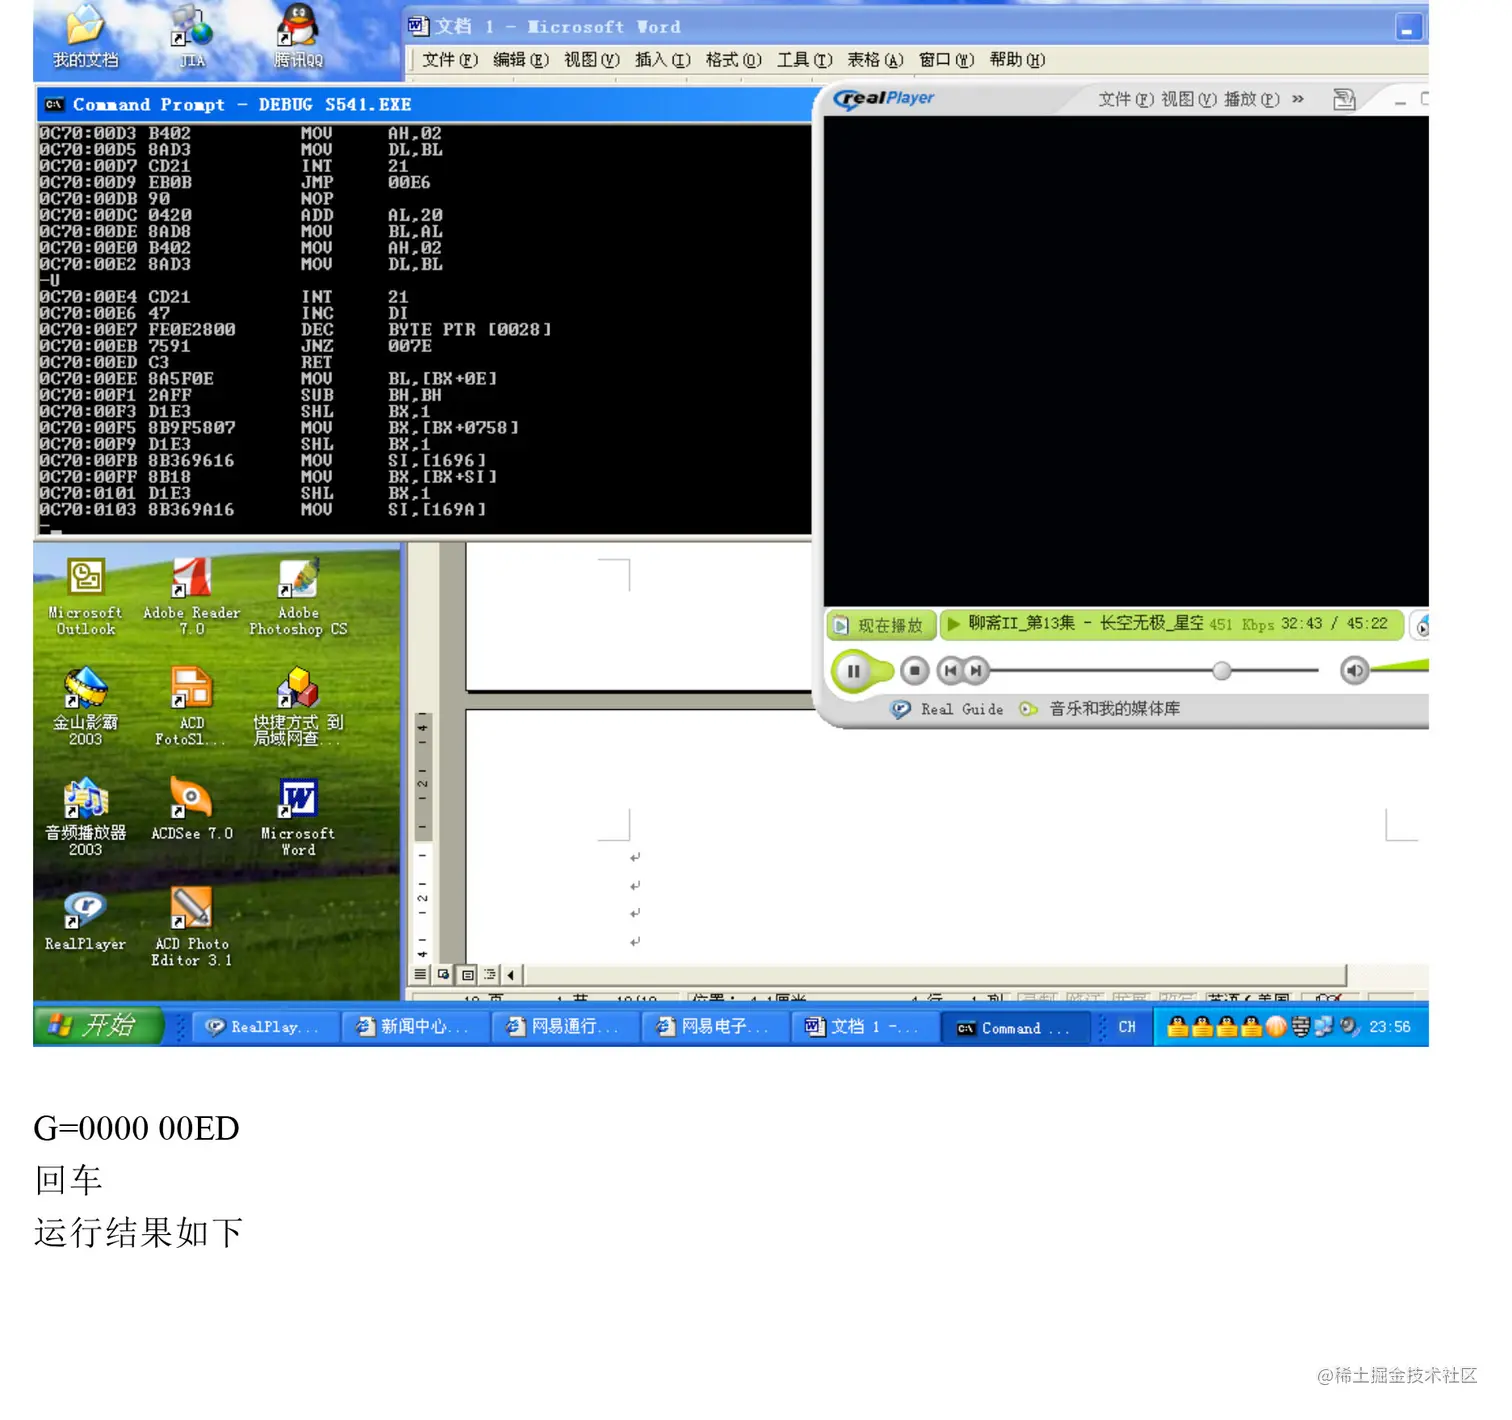
Task: Click tray volume speaker icon
Action: coord(1349,1026)
